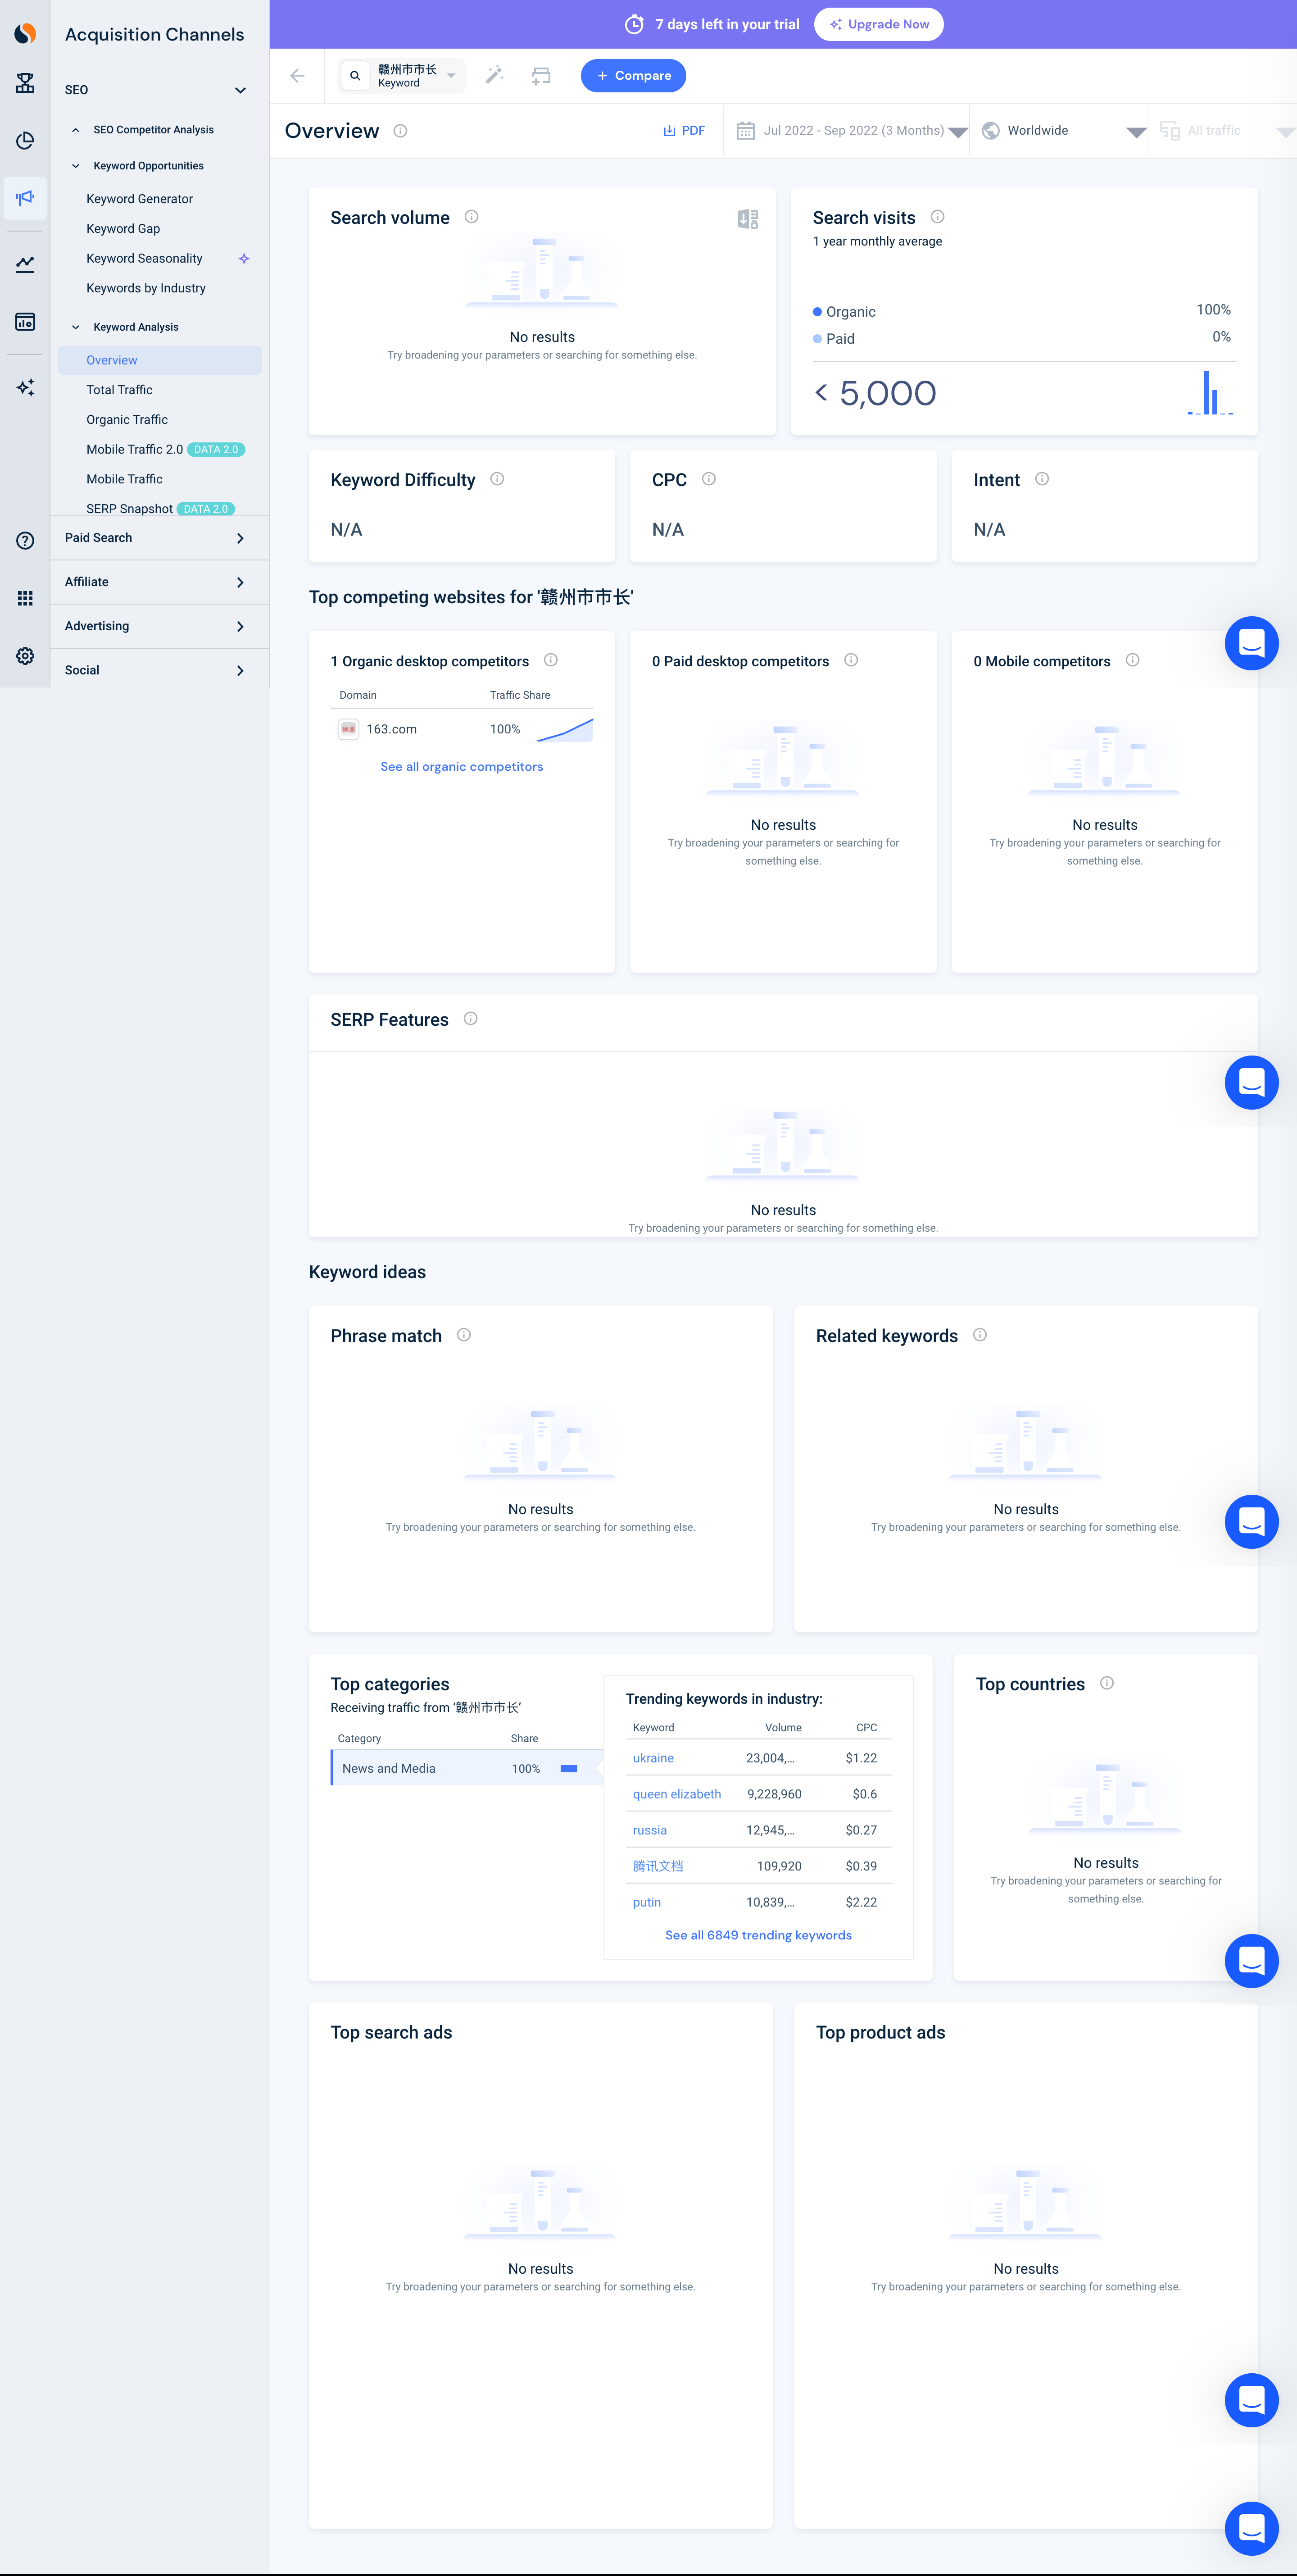
Task: Collapse Keyword Analysis group
Action: point(76,327)
